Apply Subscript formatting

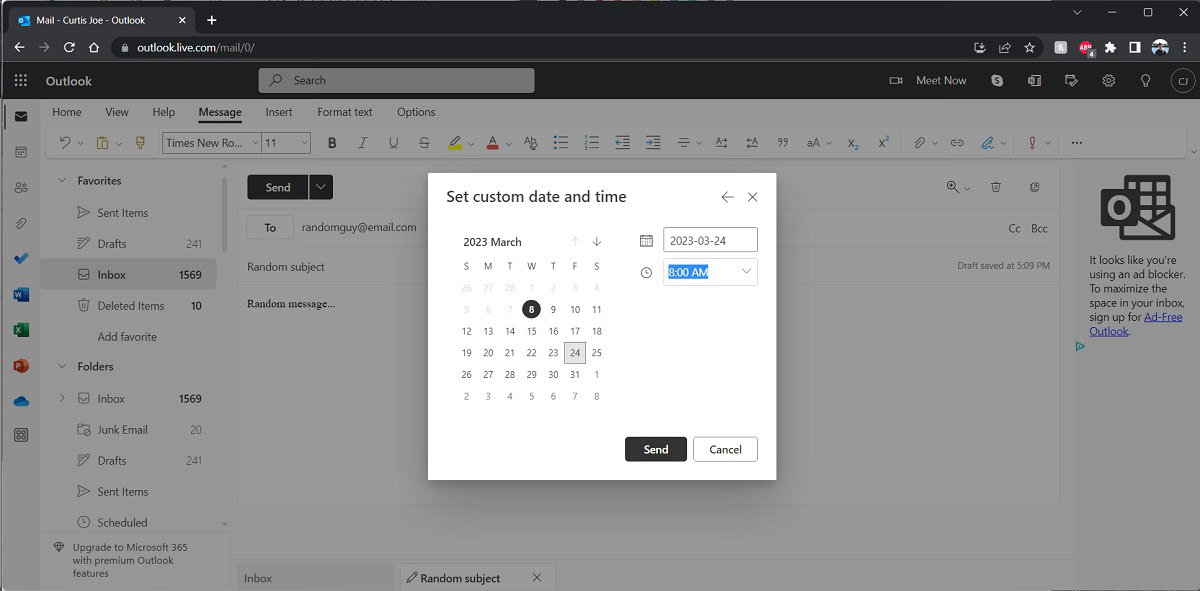tap(853, 143)
